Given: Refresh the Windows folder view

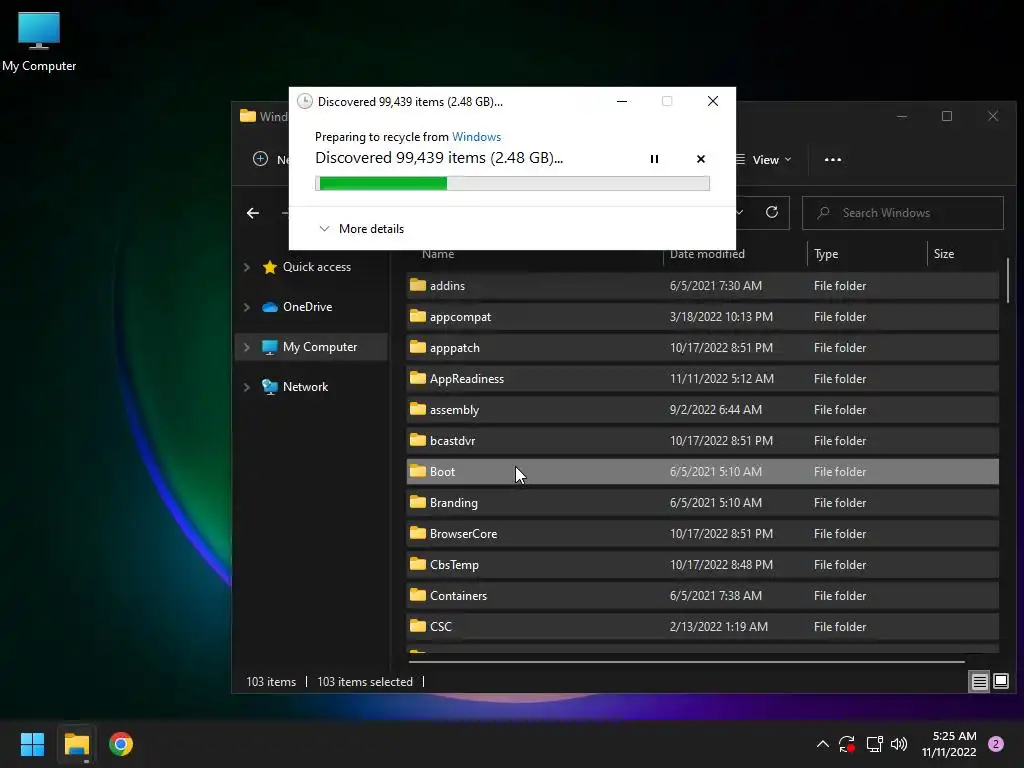Looking at the screenshot, I should tap(772, 212).
